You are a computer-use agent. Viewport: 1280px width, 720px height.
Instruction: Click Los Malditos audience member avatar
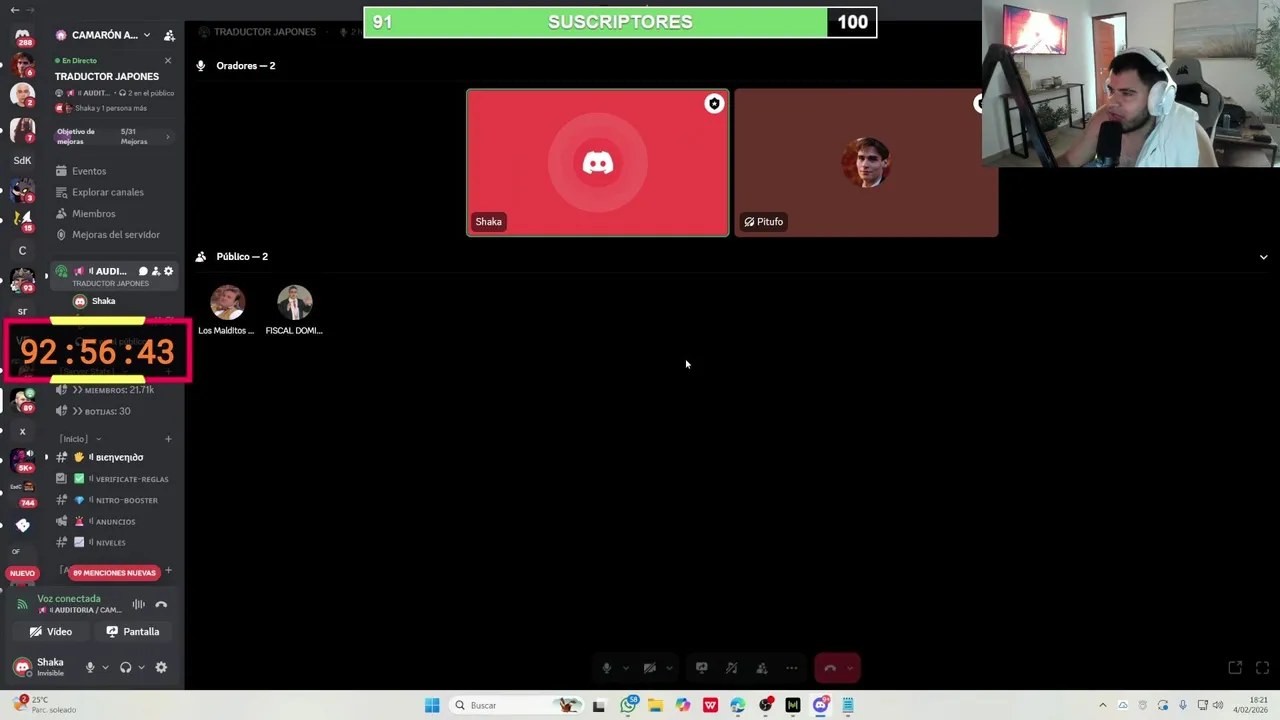[x=227, y=303]
